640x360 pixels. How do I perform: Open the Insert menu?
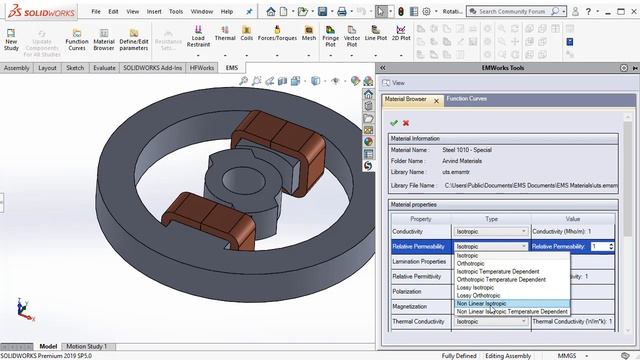click(x=154, y=11)
